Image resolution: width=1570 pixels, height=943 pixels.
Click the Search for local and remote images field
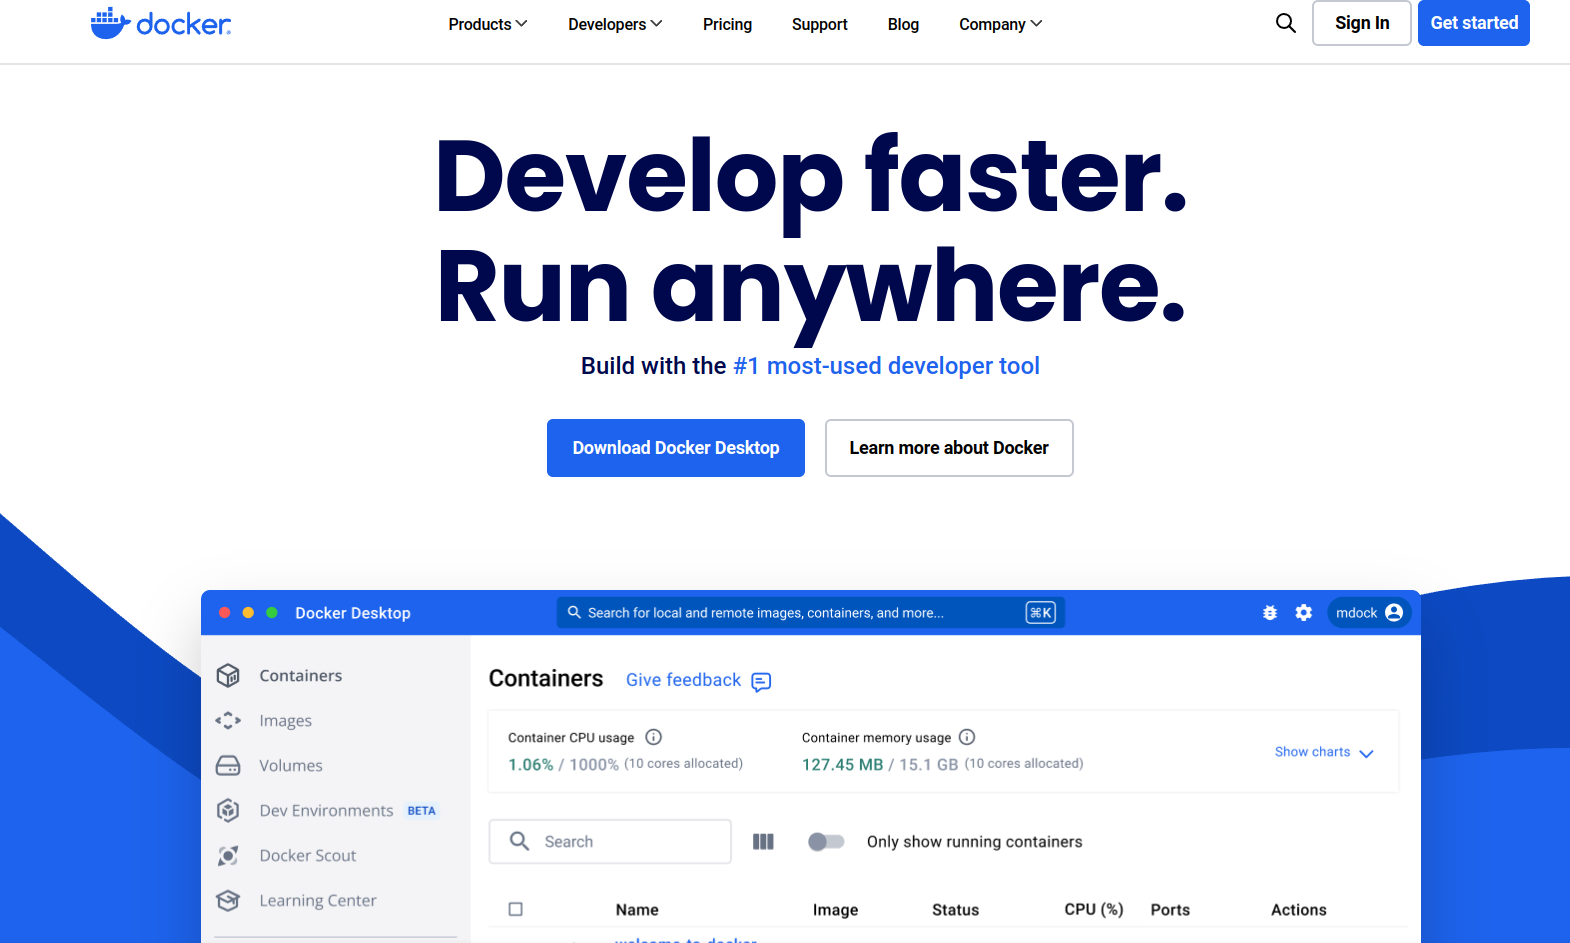pyautogui.click(x=811, y=613)
